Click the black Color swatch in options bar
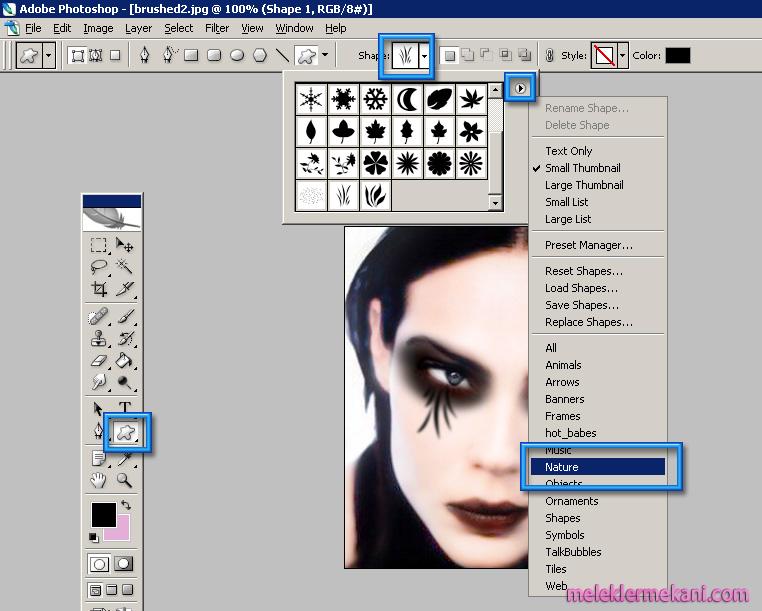Screen dimensions: 762x611 click(677, 55)
